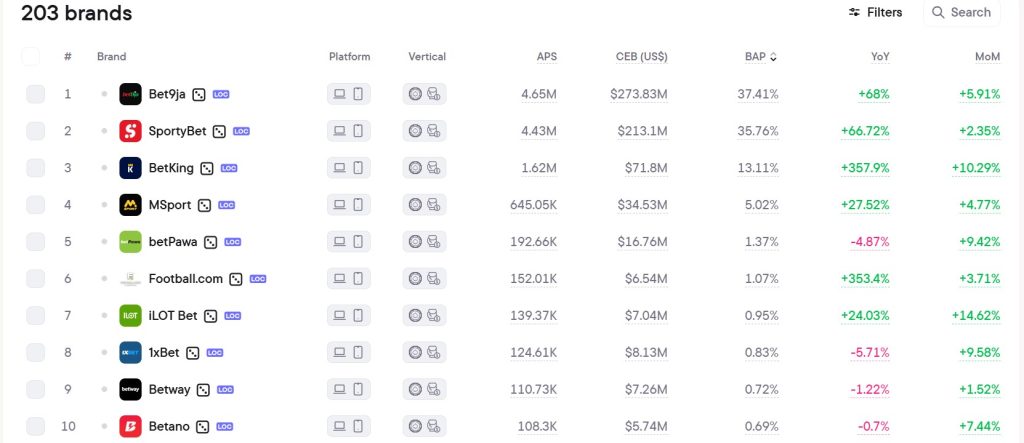
Task: Click the dice icon next to BetKing
Action: tap(207, 169)
